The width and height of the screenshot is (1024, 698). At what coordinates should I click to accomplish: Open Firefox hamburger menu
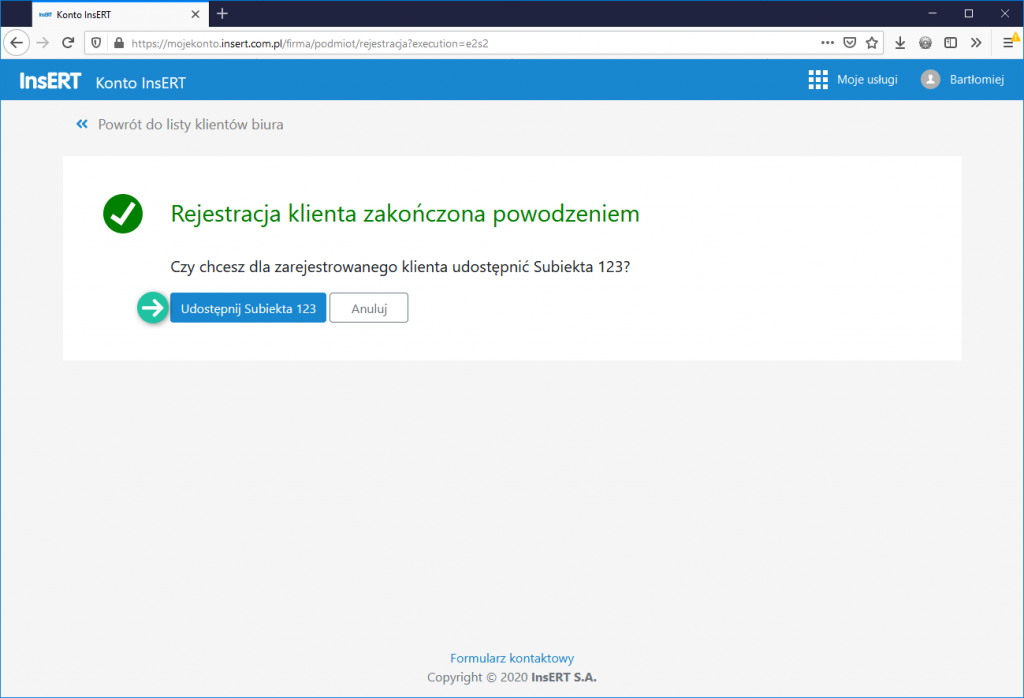[x=1008, y=43]
